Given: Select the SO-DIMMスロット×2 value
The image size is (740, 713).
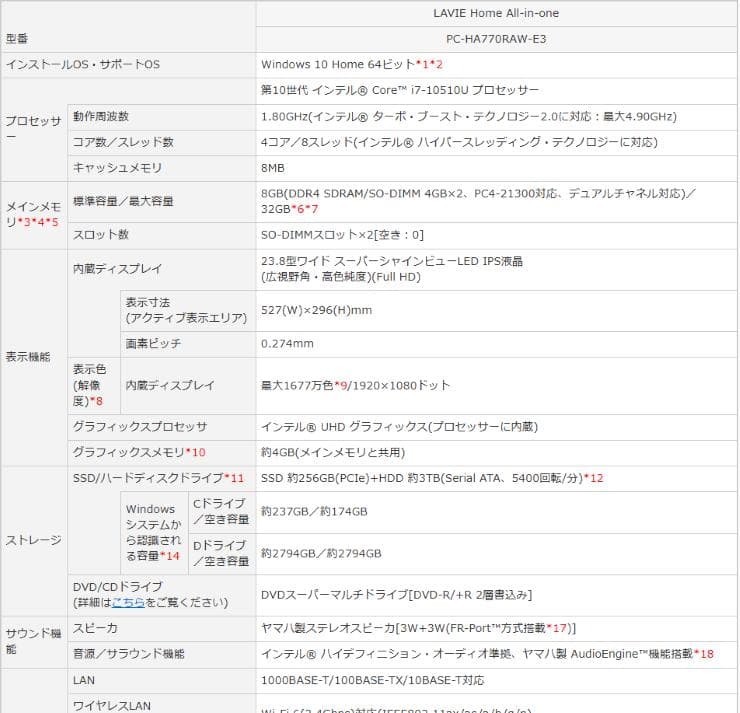Looking at the screenshot, I should click(343, 235).
